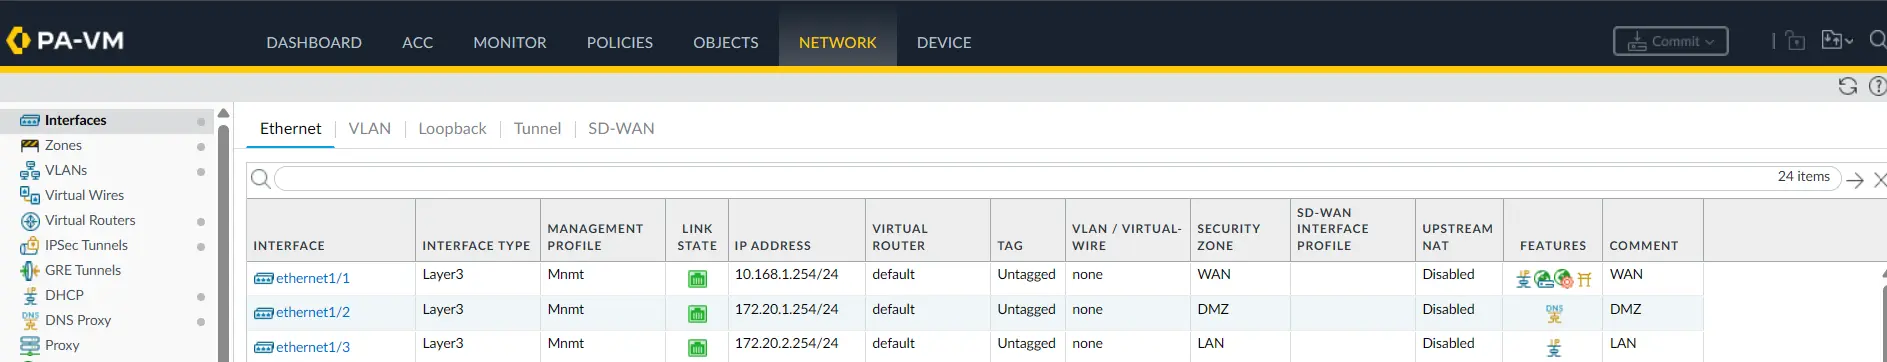Image resolution: width=1887 pixels, height=362 pixels.
Task: Click link state icon for ethernet1/3
Action: (697, 348)
